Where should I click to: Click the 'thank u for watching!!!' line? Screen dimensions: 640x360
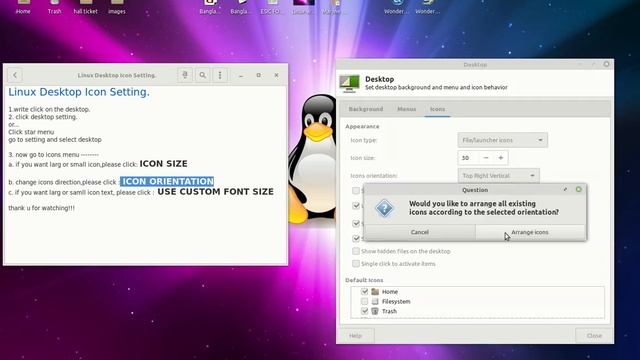point(41,208)
